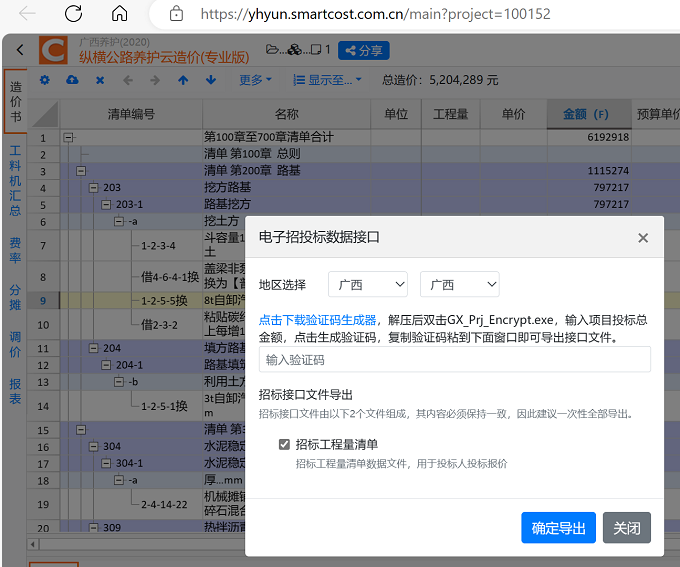Close the 电子招投标数据接口 dialog

click(643, 238)
